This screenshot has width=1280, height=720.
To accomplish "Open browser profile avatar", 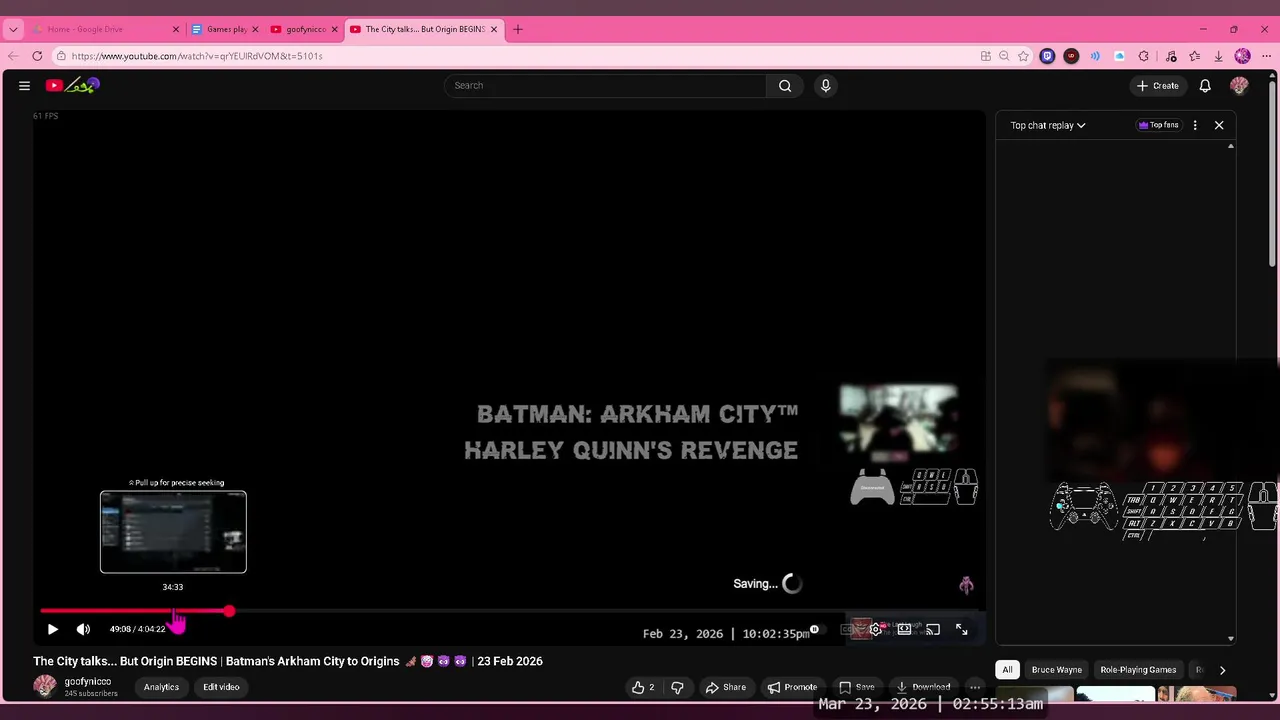I will pyautogui.click(x=1243, y=56).
